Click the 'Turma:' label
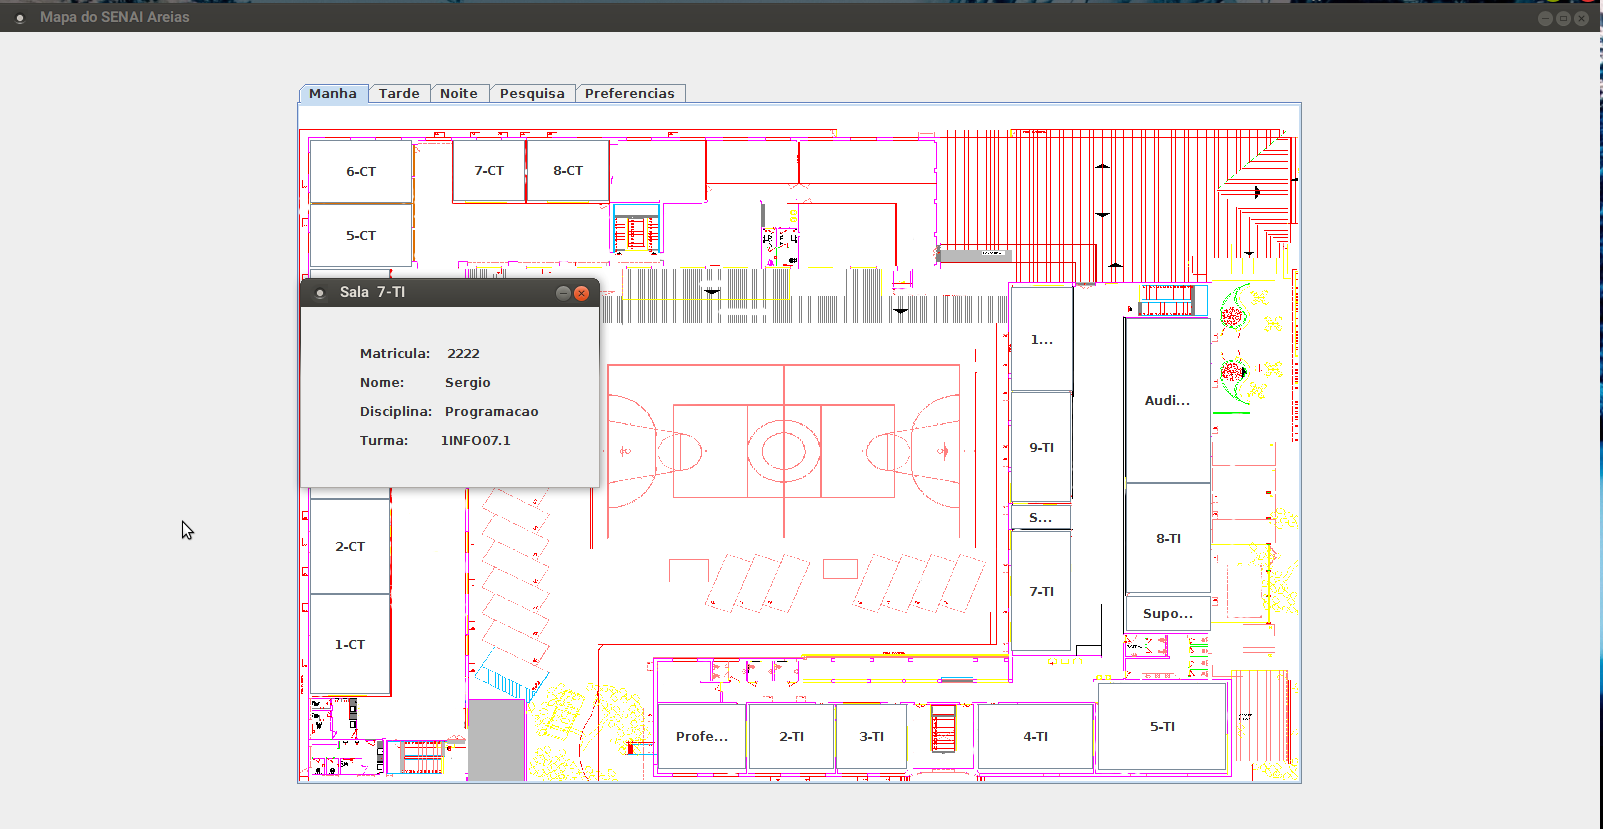The width and height of the screenshot is (1603, 829). [x=384, y=440]
